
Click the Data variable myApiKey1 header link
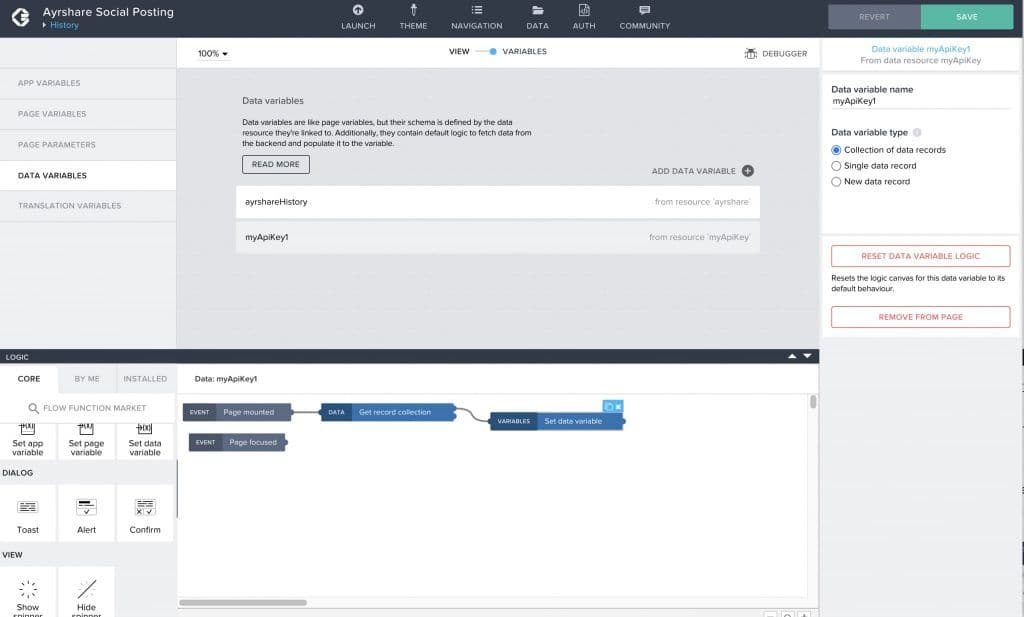pos(921,49)
